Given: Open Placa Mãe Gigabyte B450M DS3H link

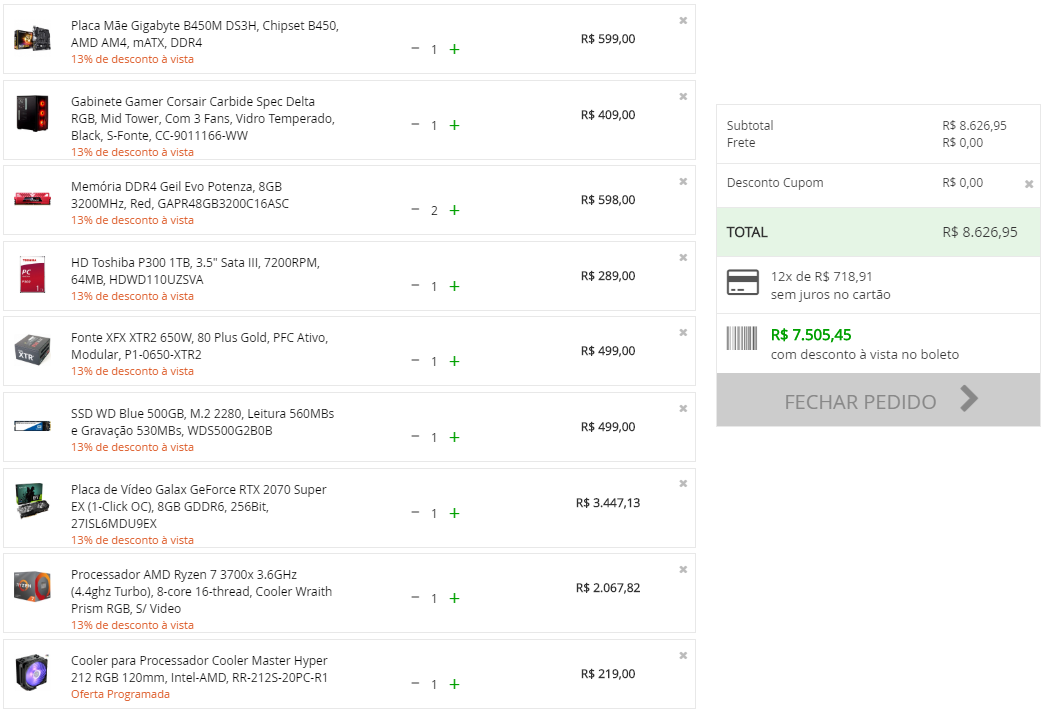Looking at the screenshot, I should [x=205, y=34].
